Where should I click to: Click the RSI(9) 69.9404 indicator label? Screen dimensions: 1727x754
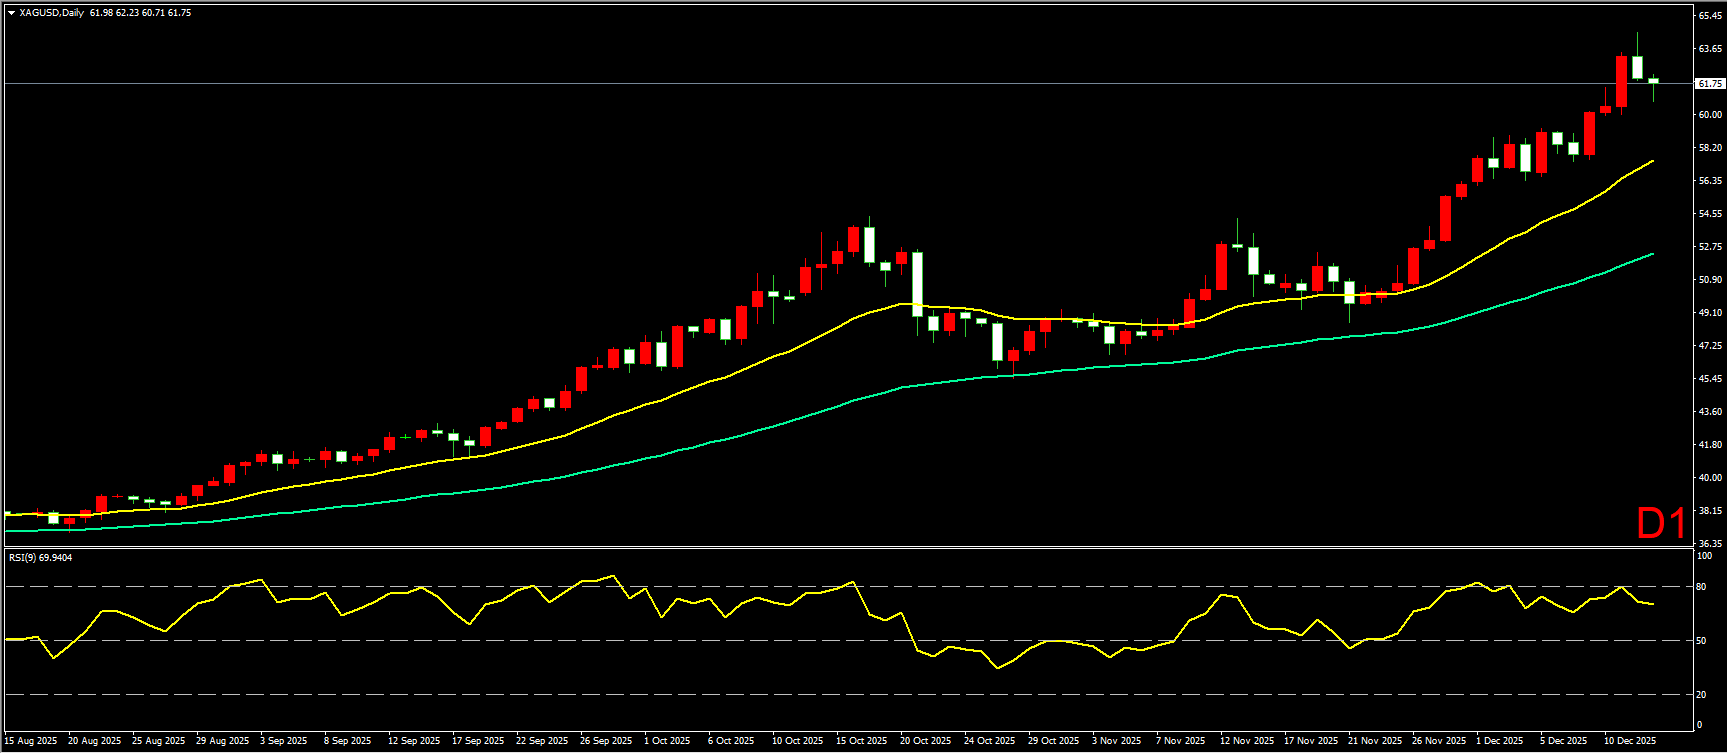[x=41, y=557]
